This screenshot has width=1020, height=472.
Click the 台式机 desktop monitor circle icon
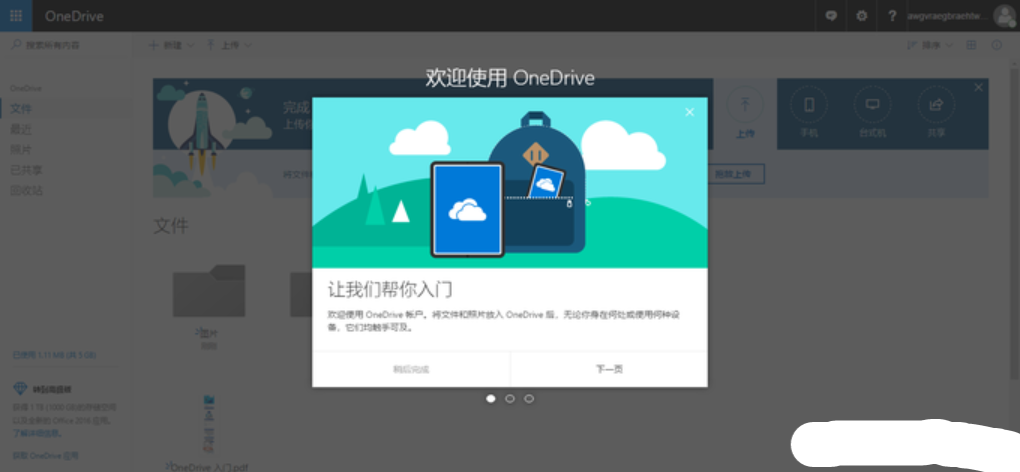pyautogui.click(x=872, y=105)
